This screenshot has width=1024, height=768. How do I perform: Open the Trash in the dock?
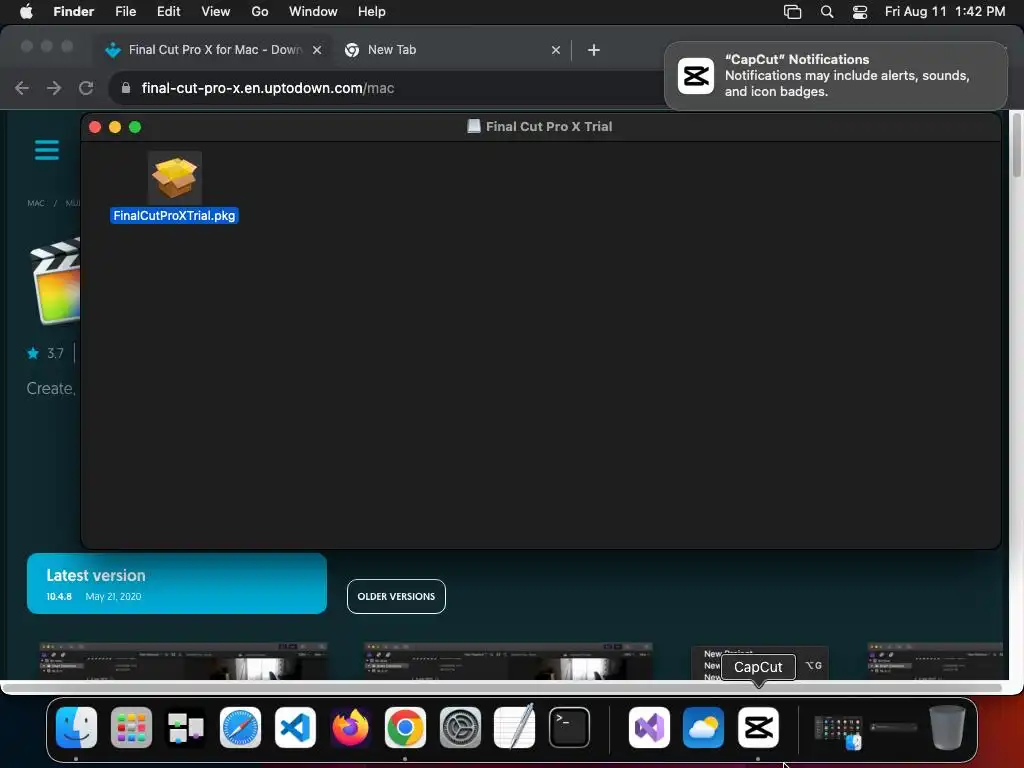click(x=948, y=727)
